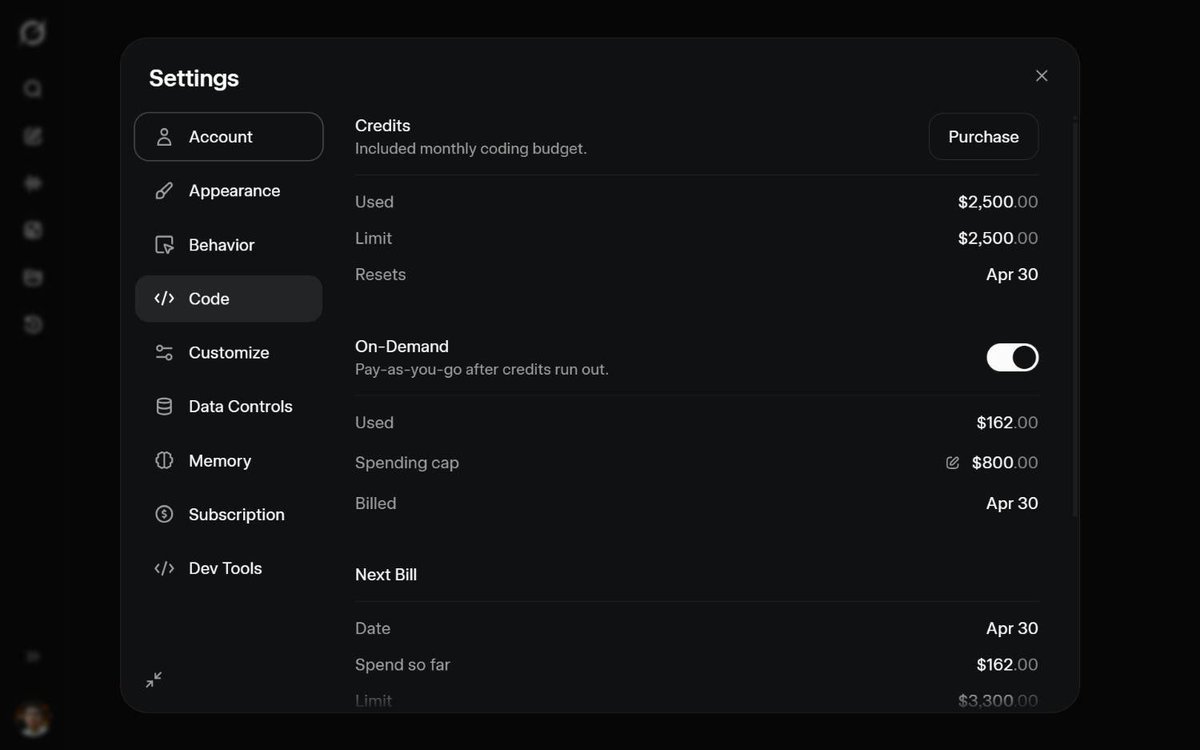
Task: Click the sliders icon beside Customize
Action: point(164,353)
